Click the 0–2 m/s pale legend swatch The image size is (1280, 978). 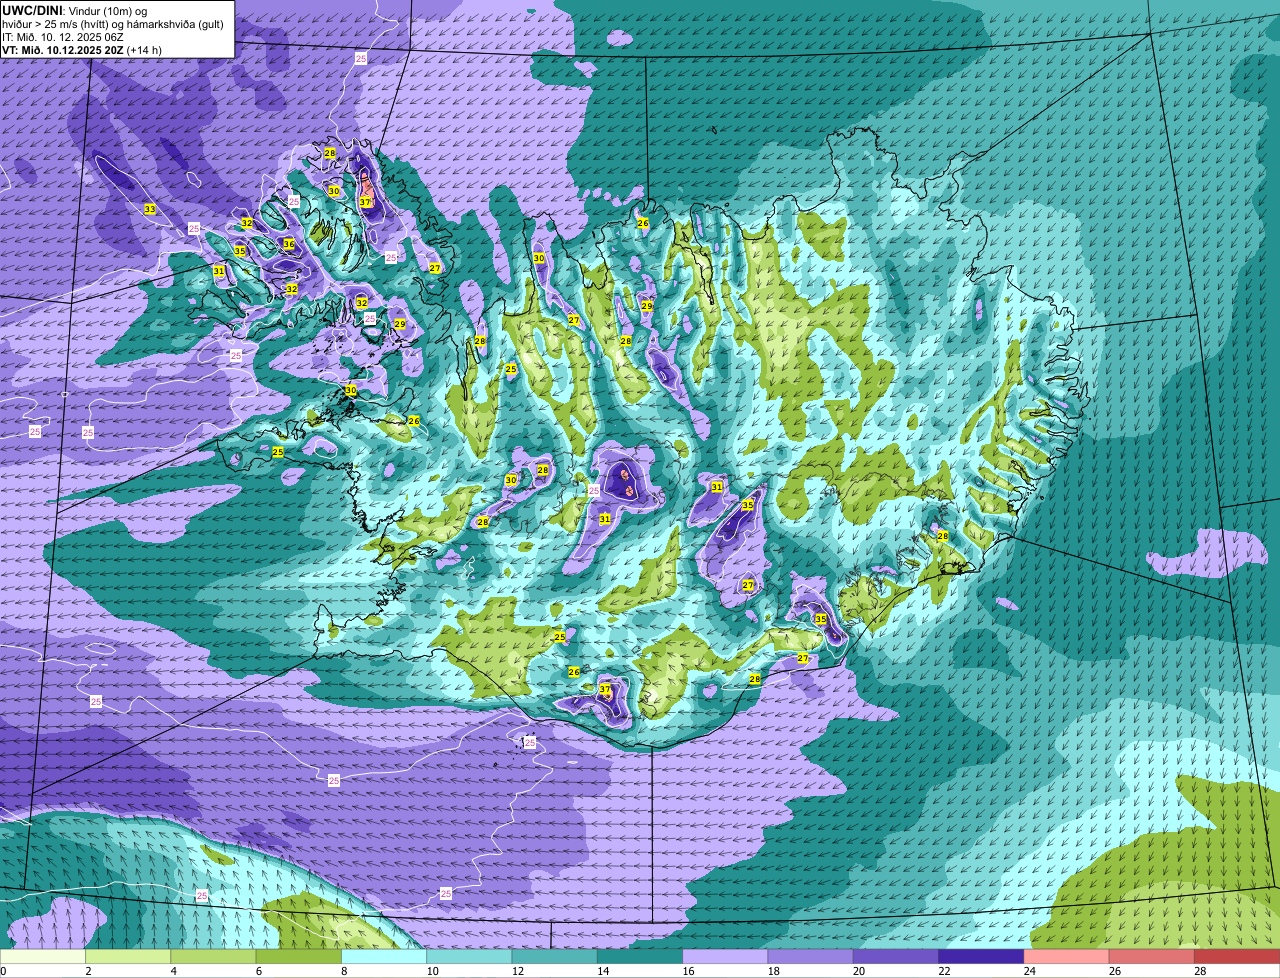tap(42, 957)
